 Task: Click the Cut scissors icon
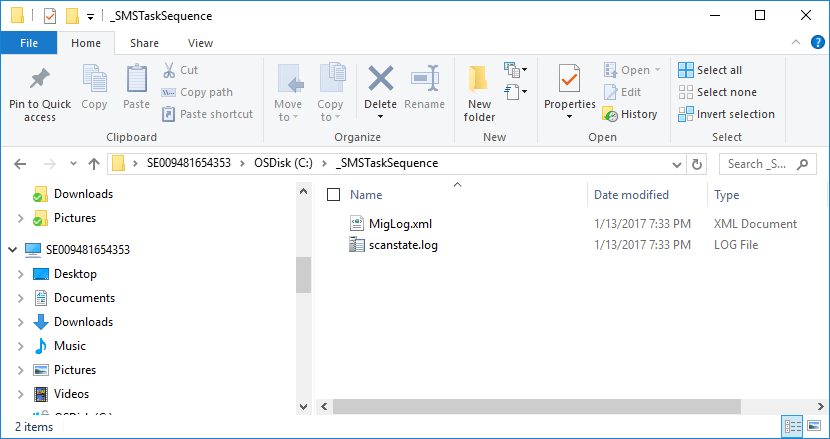pos(169,70)
